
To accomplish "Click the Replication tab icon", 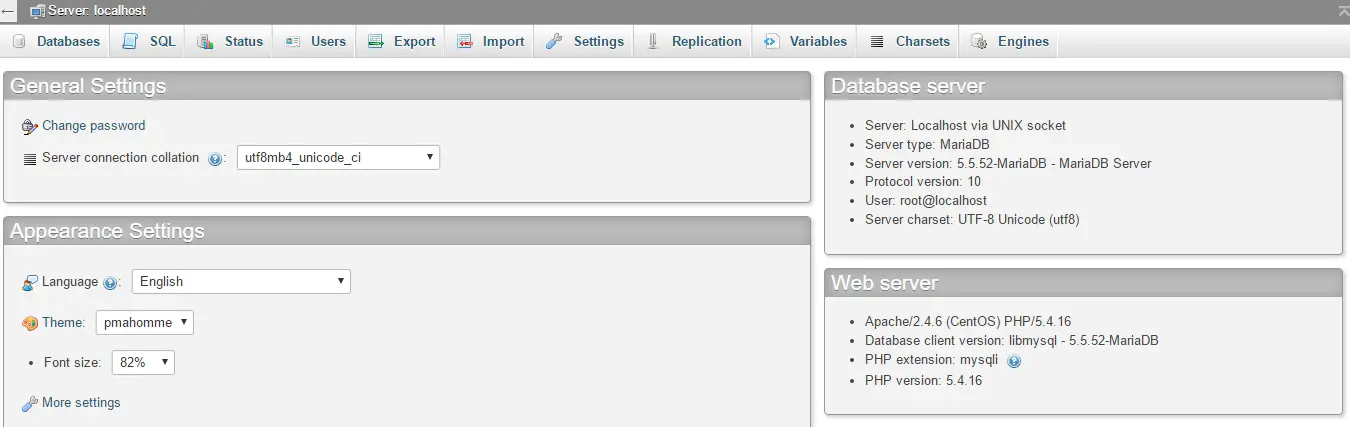I will tap(653, 42).
